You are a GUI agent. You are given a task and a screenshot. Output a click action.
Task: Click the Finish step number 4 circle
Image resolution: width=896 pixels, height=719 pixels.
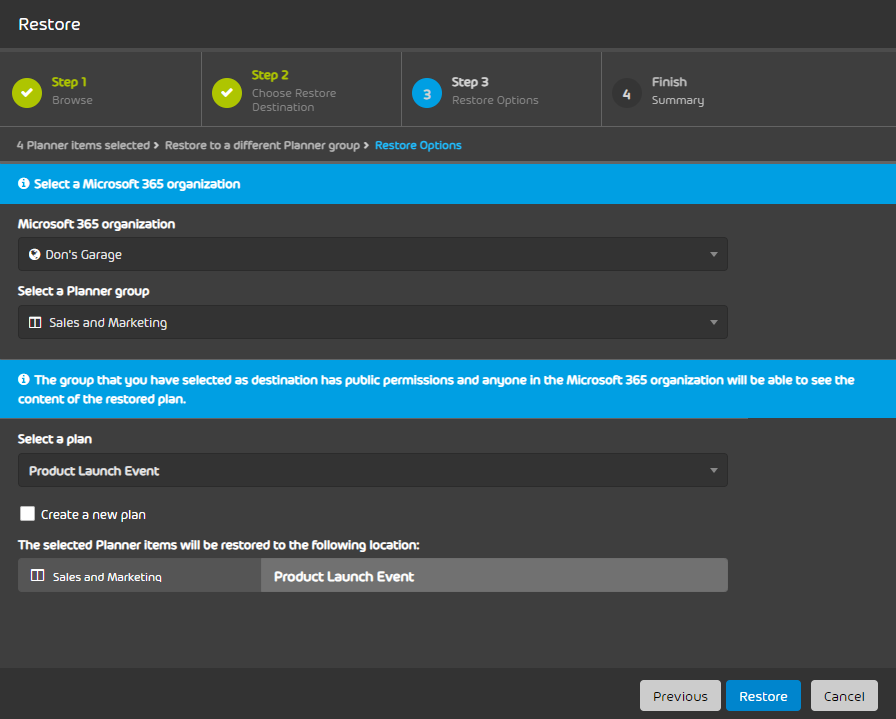coord(627,93)
